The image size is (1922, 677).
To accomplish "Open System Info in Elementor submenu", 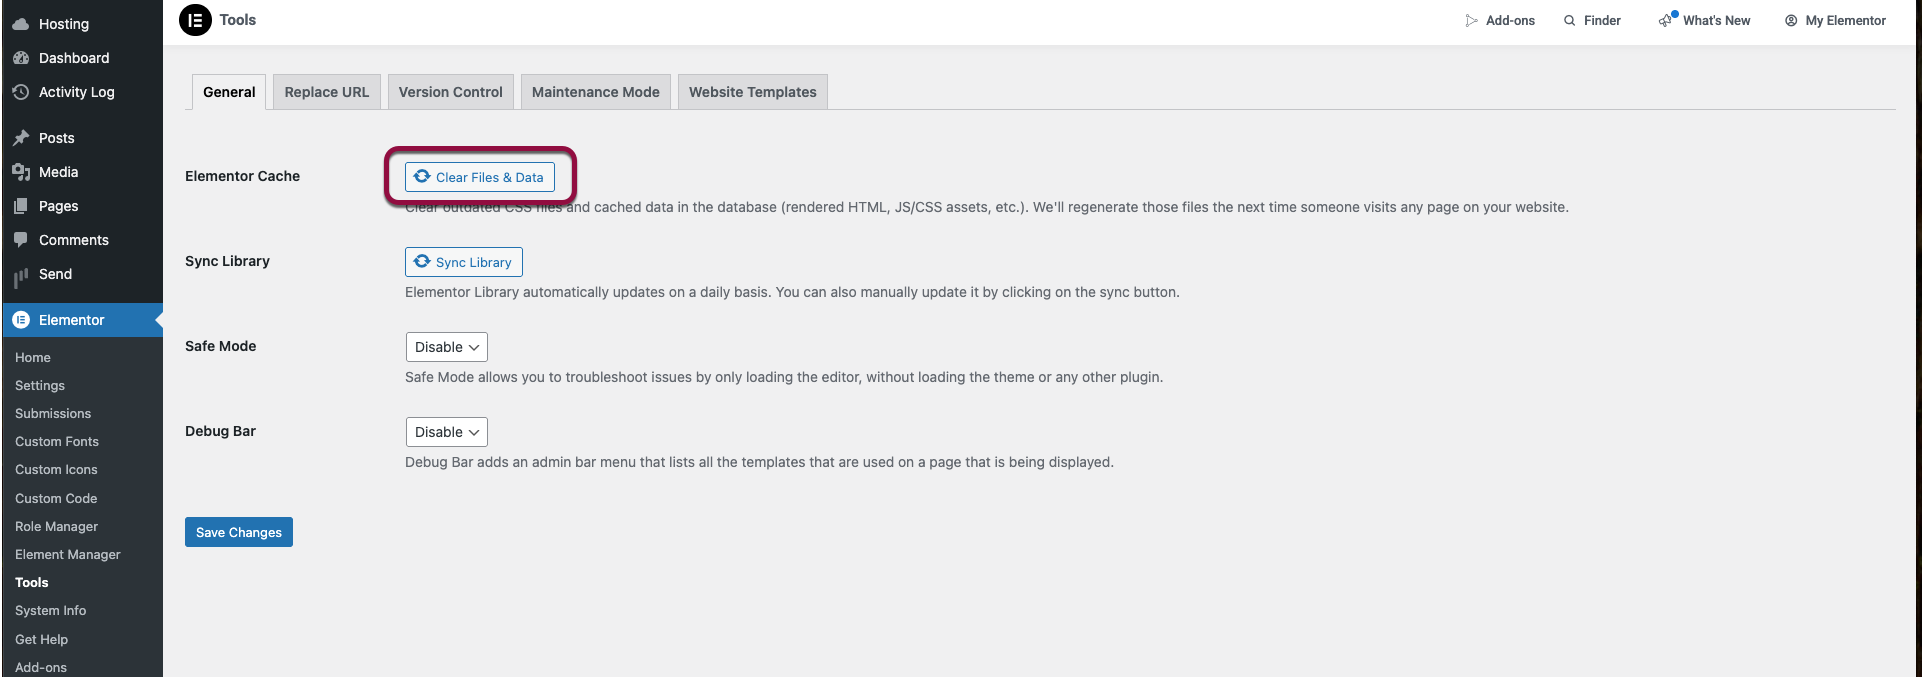I will coord(51,610).
